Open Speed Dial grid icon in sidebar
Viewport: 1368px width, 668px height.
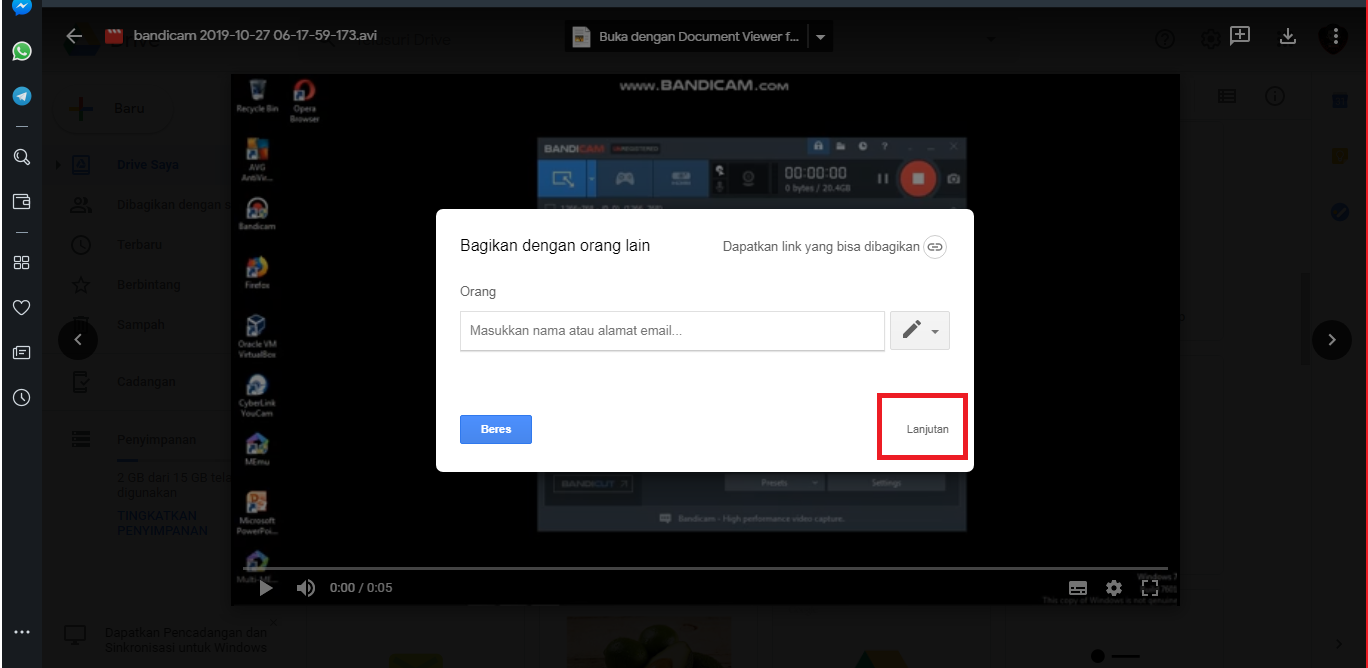click(21, 262)
